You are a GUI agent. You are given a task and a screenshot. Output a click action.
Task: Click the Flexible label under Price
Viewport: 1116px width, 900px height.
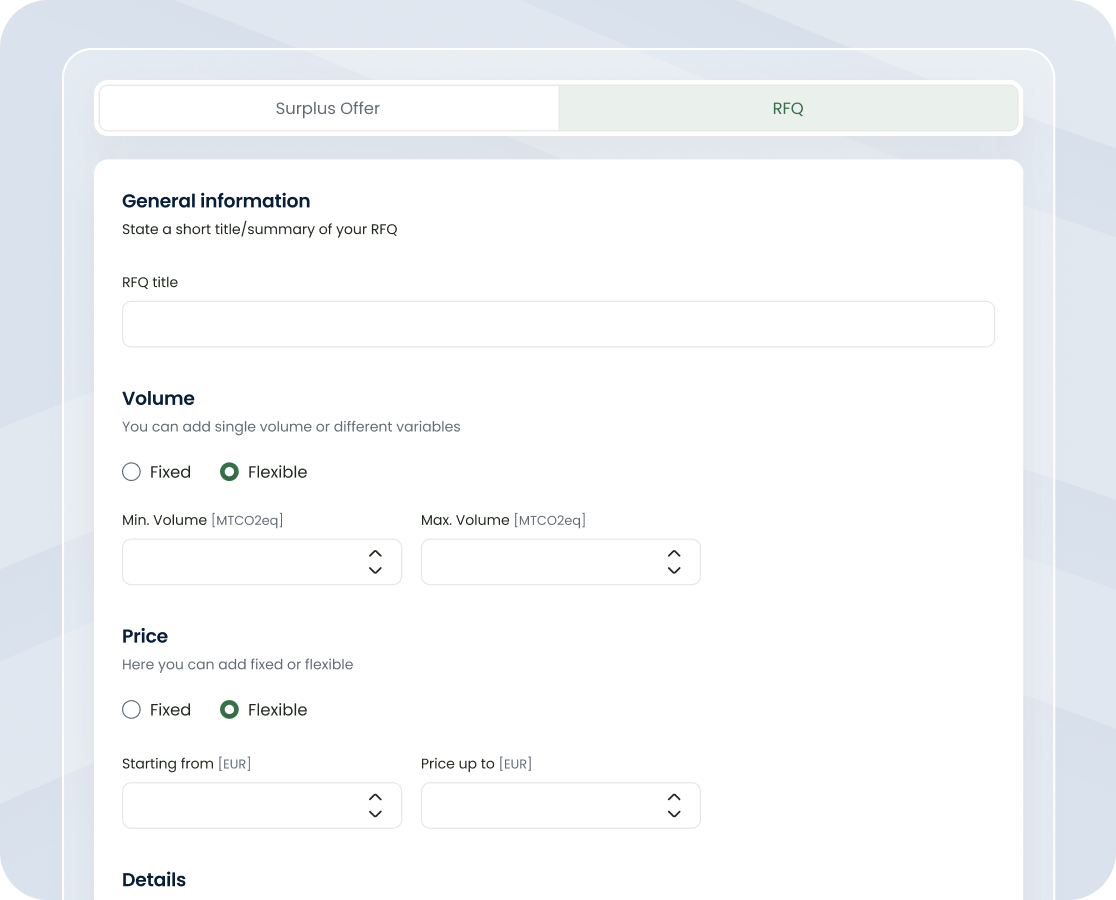[277, 710]
